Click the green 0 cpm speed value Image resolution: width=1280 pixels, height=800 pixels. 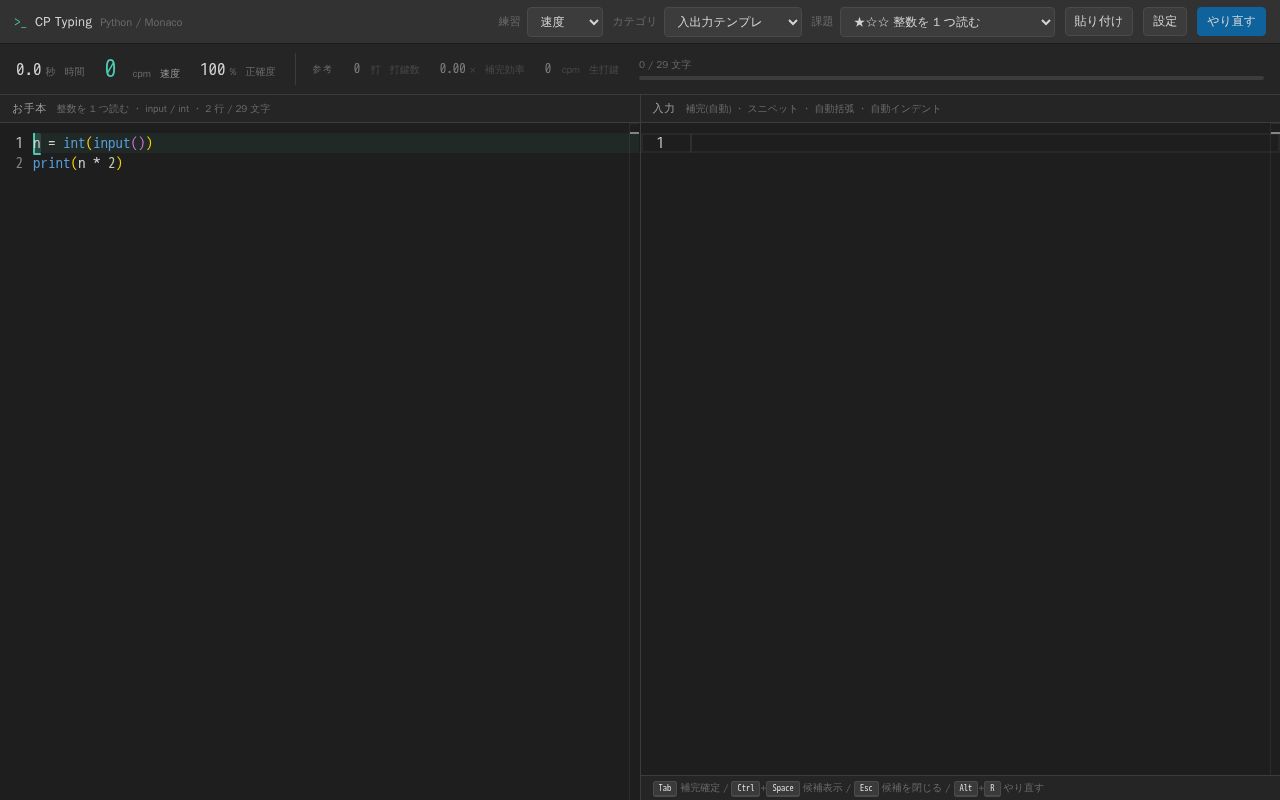pos(110,69)
